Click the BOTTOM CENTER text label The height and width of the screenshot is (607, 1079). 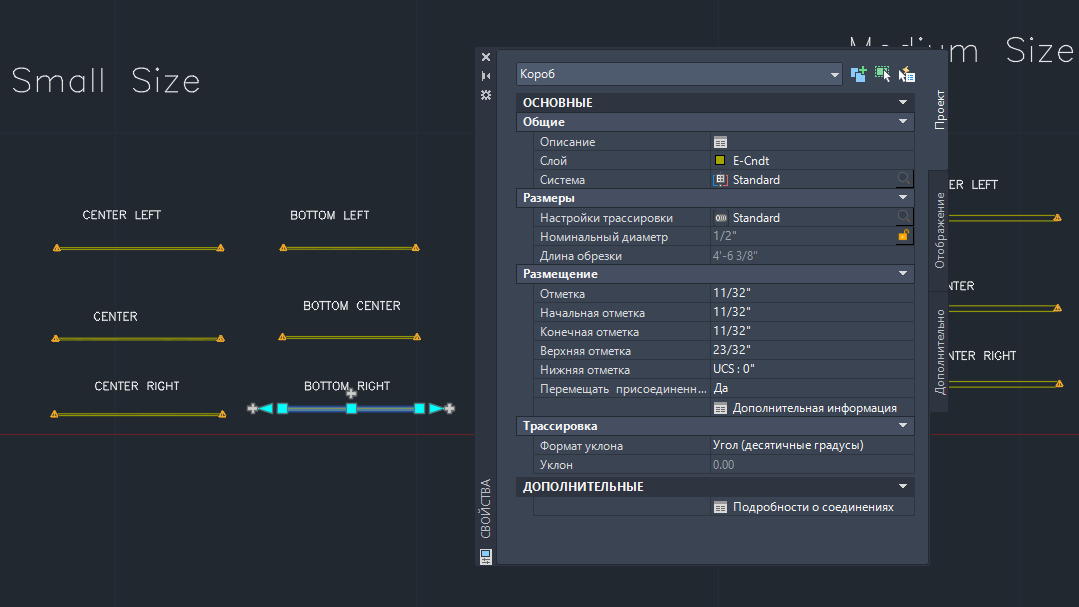tap(352, 306)
